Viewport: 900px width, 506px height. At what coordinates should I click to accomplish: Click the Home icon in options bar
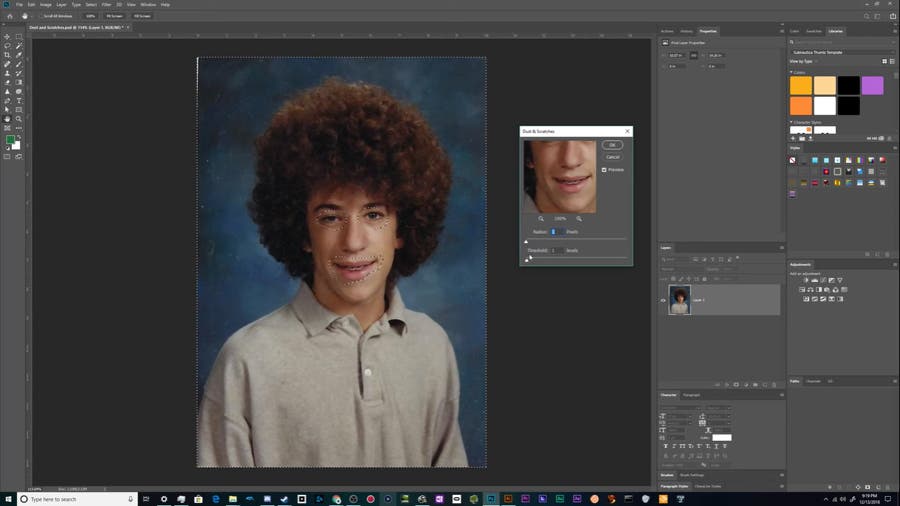pyautogui.click(x=10, y=16)
